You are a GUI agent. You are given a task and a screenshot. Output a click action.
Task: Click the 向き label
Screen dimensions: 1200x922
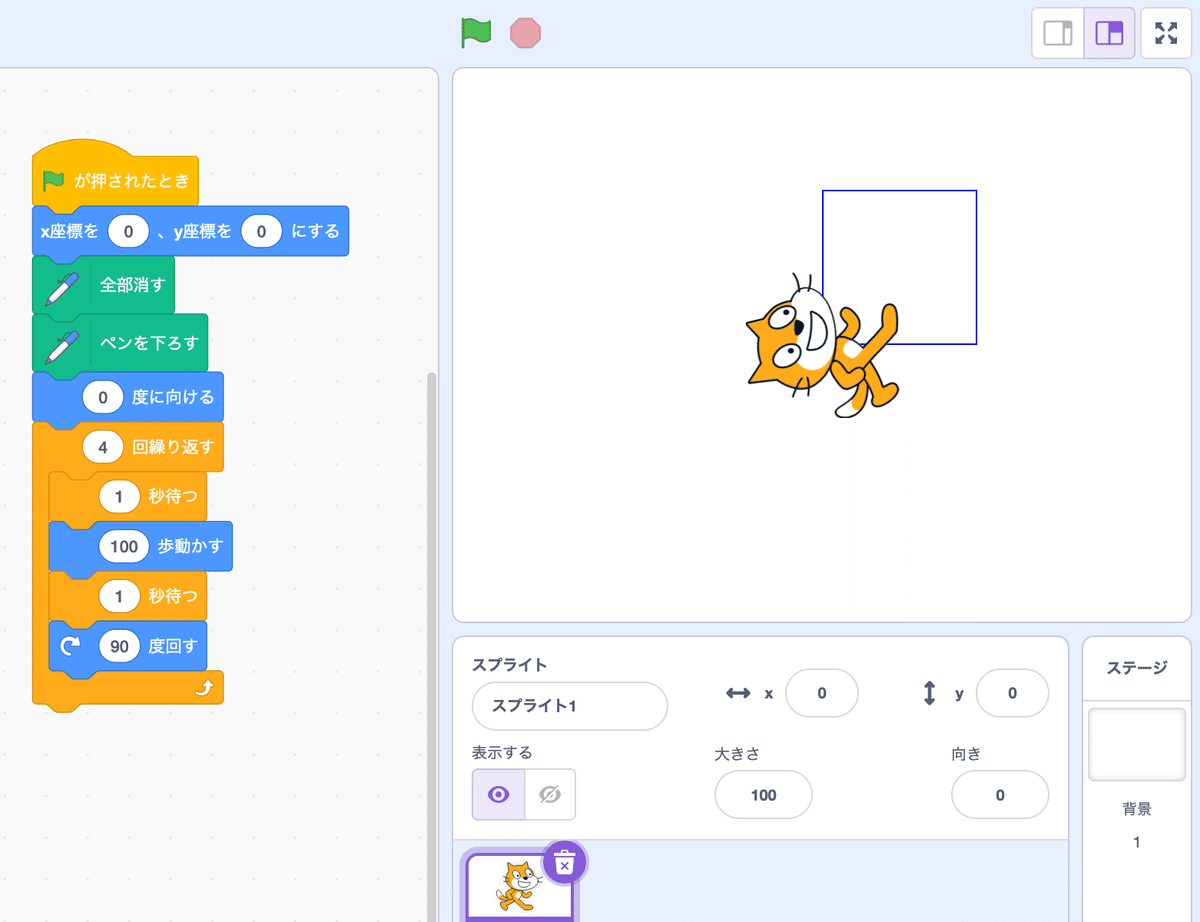(967, 754)
